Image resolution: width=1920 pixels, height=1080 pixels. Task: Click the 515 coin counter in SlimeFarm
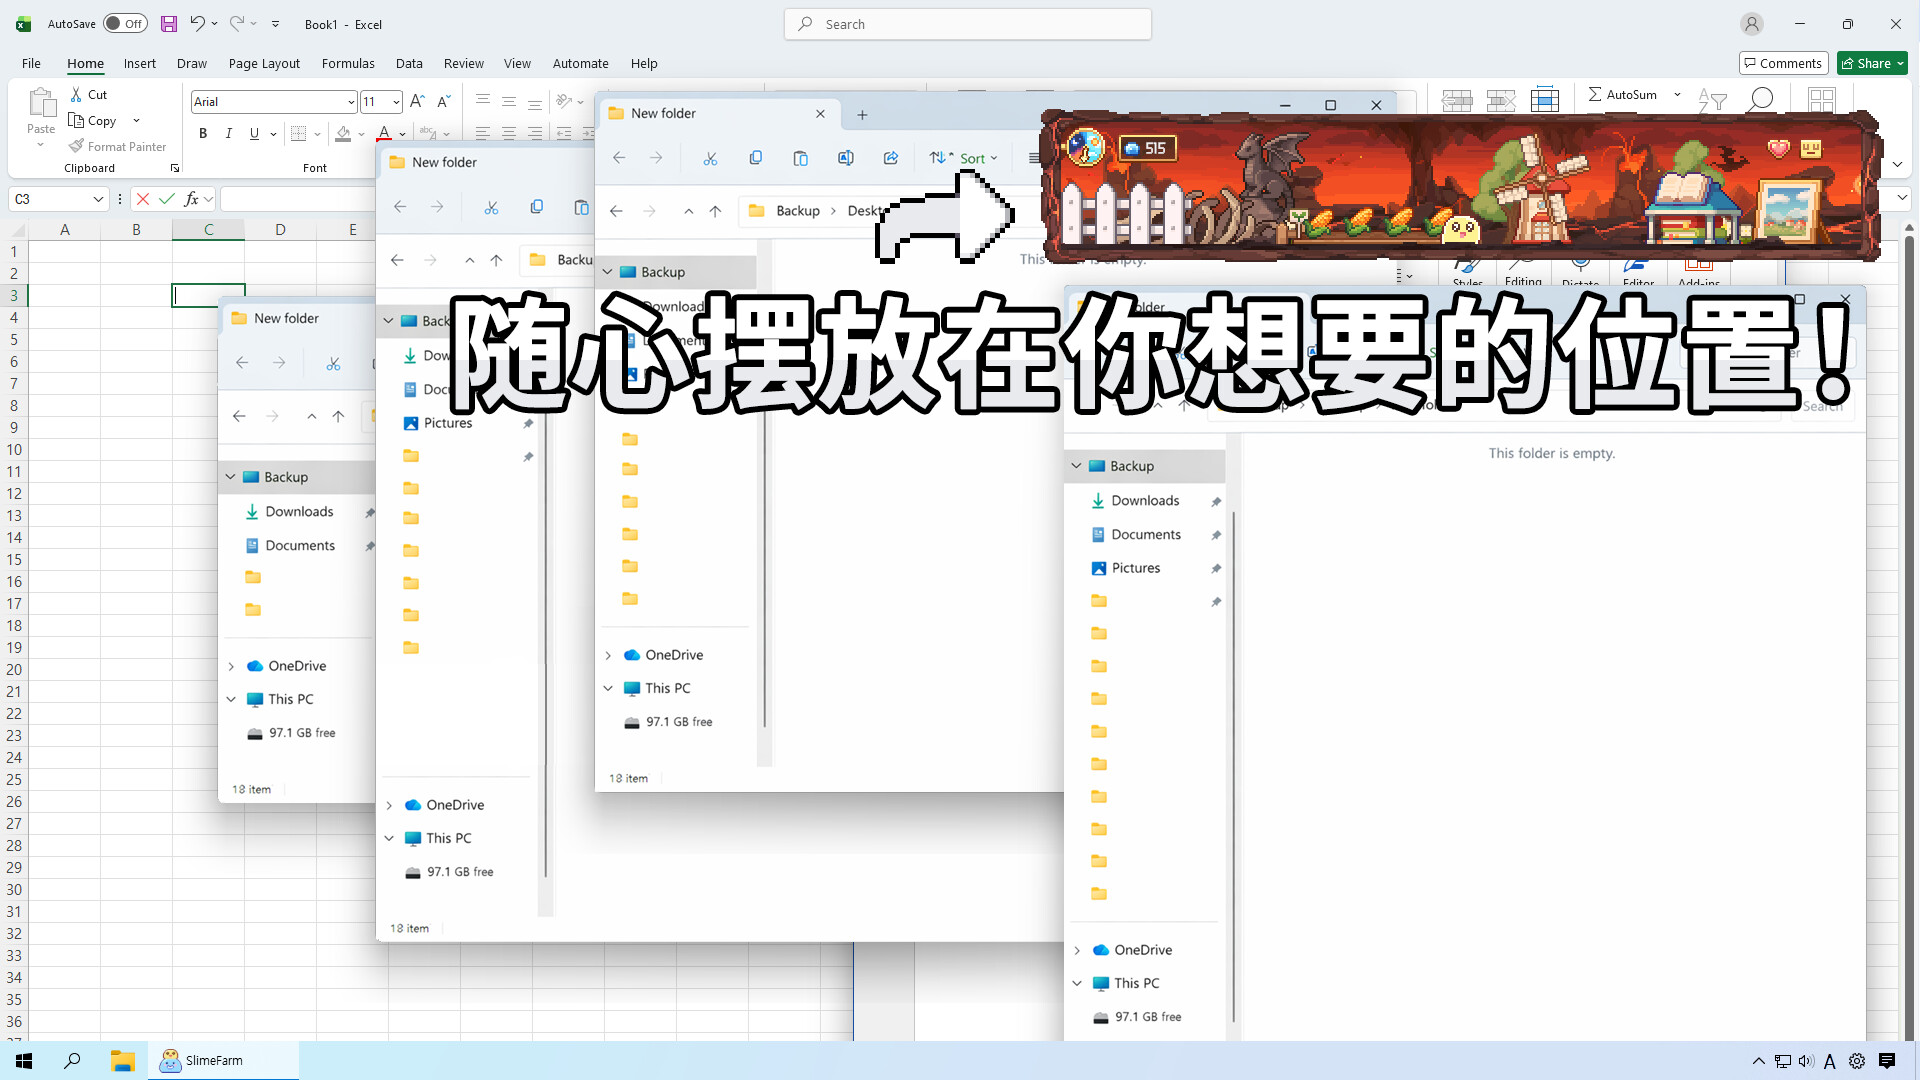pyautogui.click(x=1146, y=148)
